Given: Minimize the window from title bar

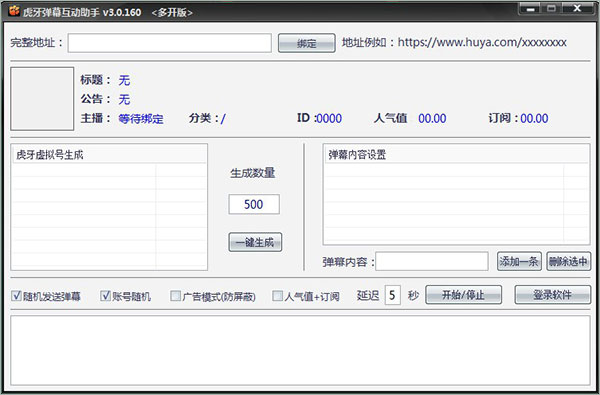Looking at the screenshot, I should pos(530,9).
